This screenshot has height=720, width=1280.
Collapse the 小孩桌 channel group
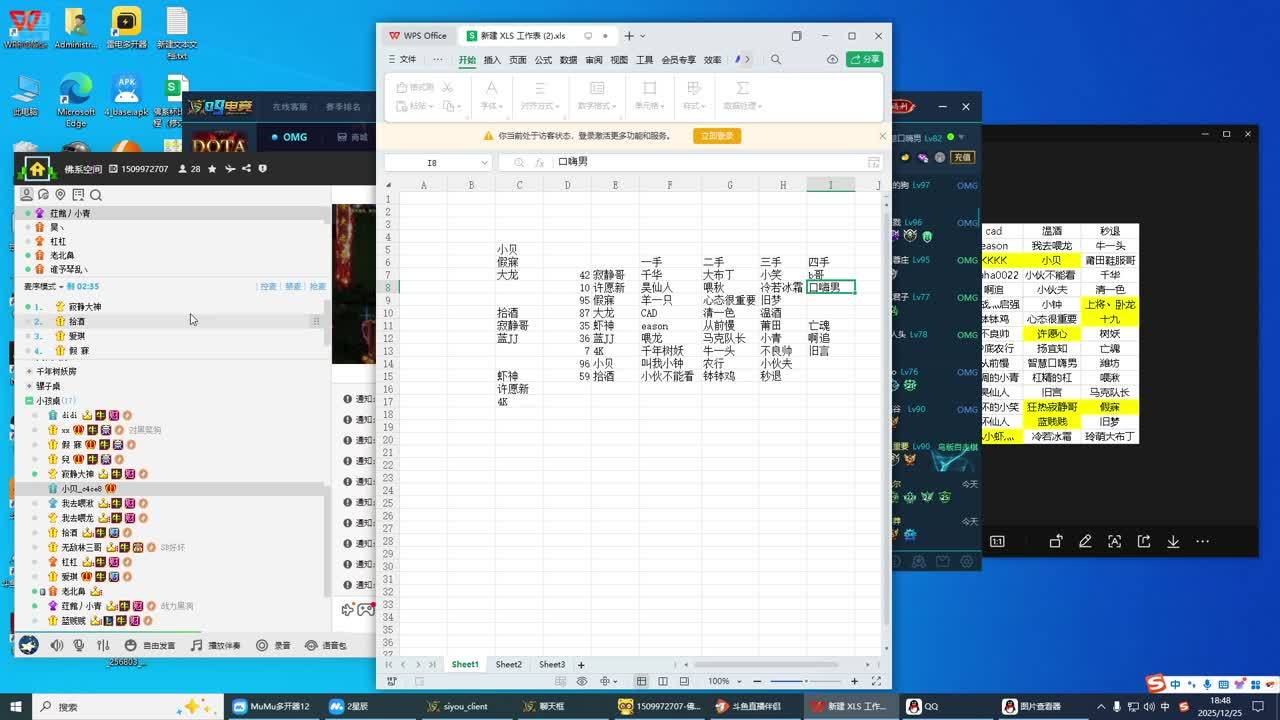[x=28, y=400]
